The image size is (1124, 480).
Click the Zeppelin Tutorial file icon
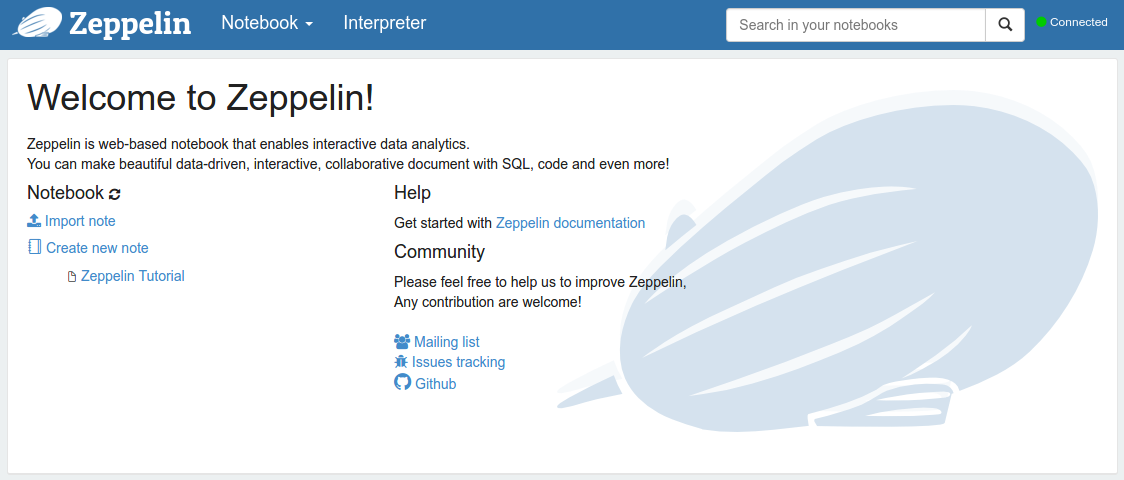[71, 277]
